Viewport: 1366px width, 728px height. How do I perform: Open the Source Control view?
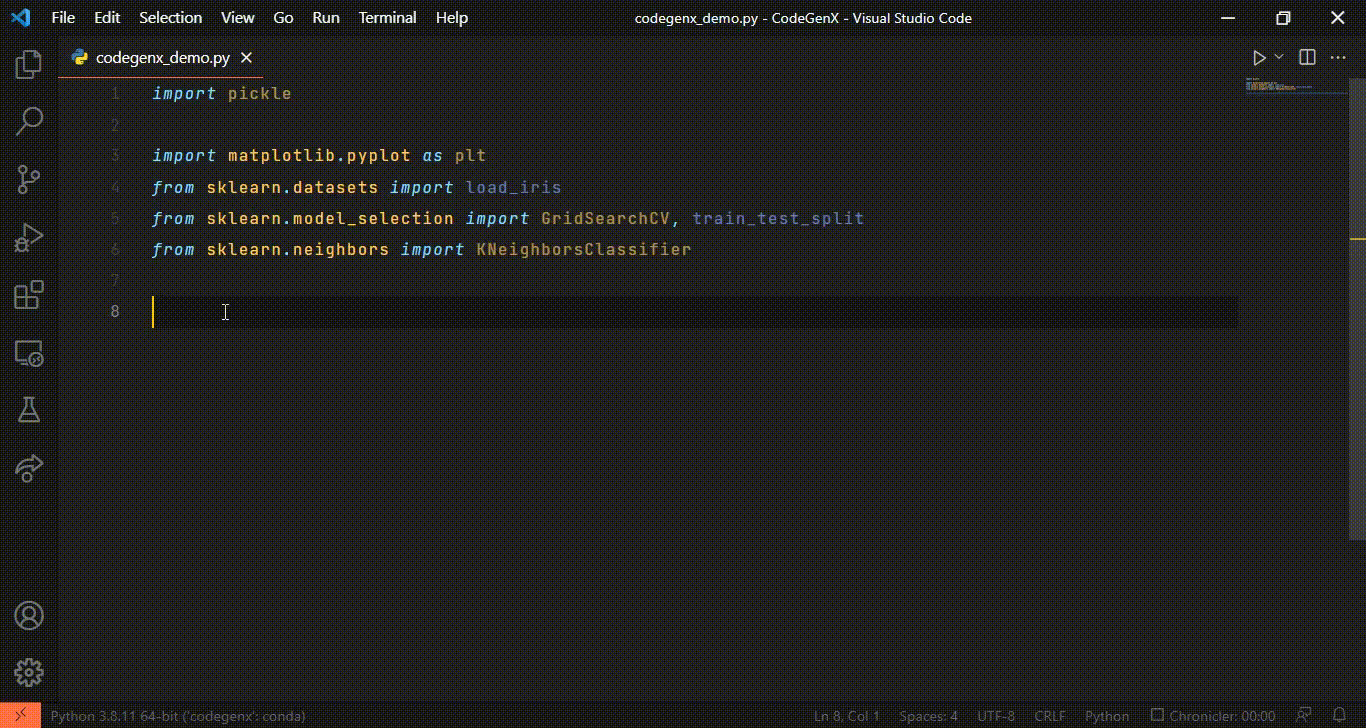tap(29, 180)
